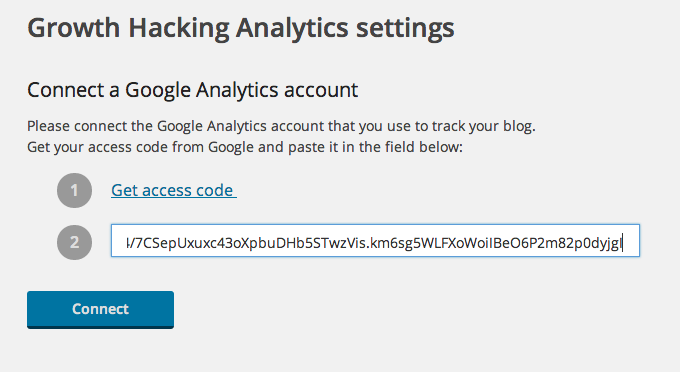Select the gray circle icon beside the code field
680x372 pixels.
coord(74,242)
